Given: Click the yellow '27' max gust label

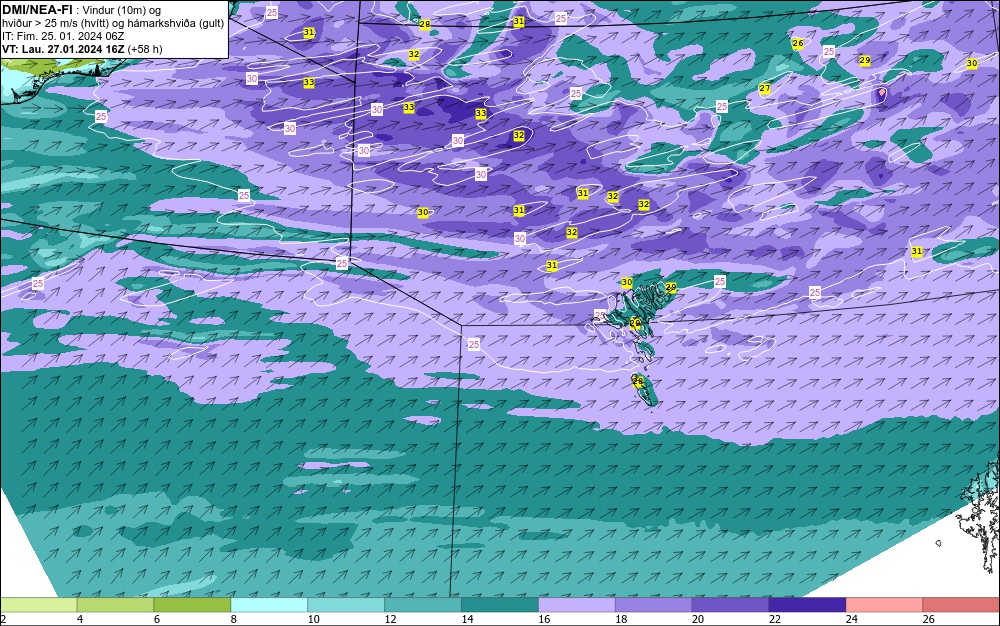Looking at the screenshot, I should [x=765, y=89].
